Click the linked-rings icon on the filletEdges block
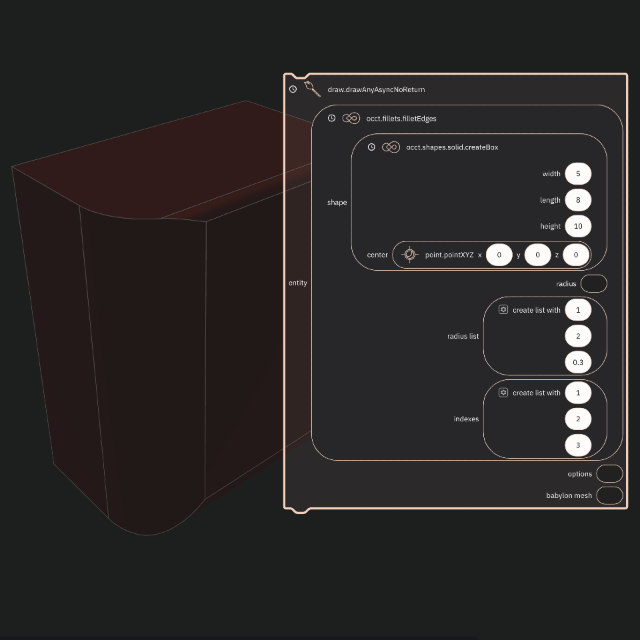The width and height of the screenshot is (640, 640). tap(351, 118)
